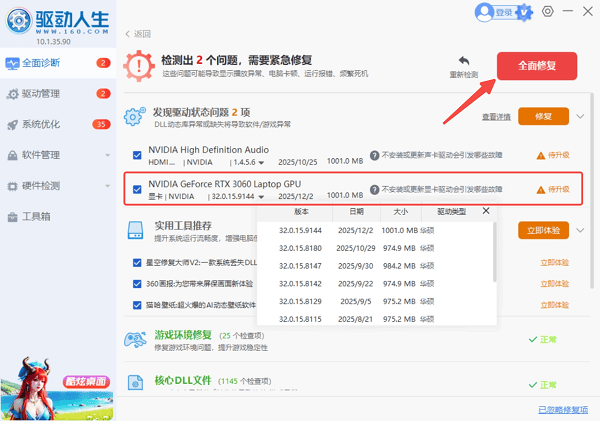The height and width of the screenshot is (421, 600).
Task: Click the 大小 column header
Action: tap(401, 212)
